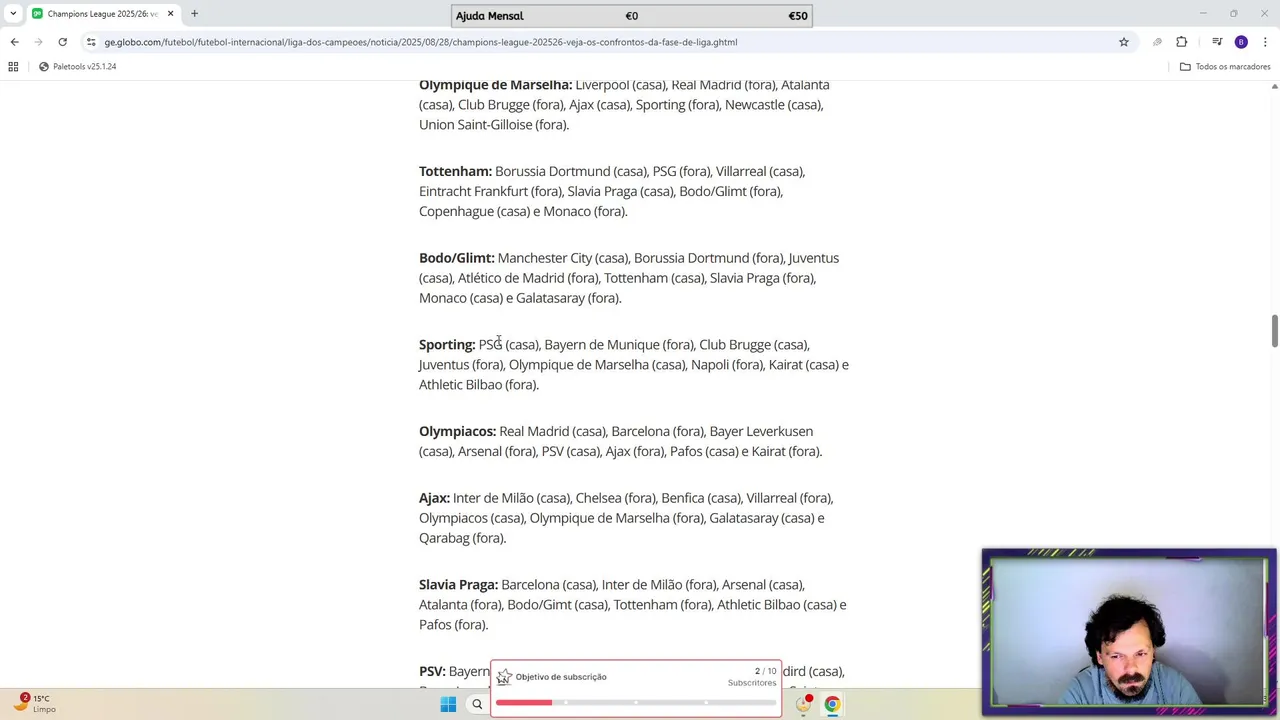Reload the page with the refresh icon
The height and width of the screenshot is (720, 1280).
62,42
